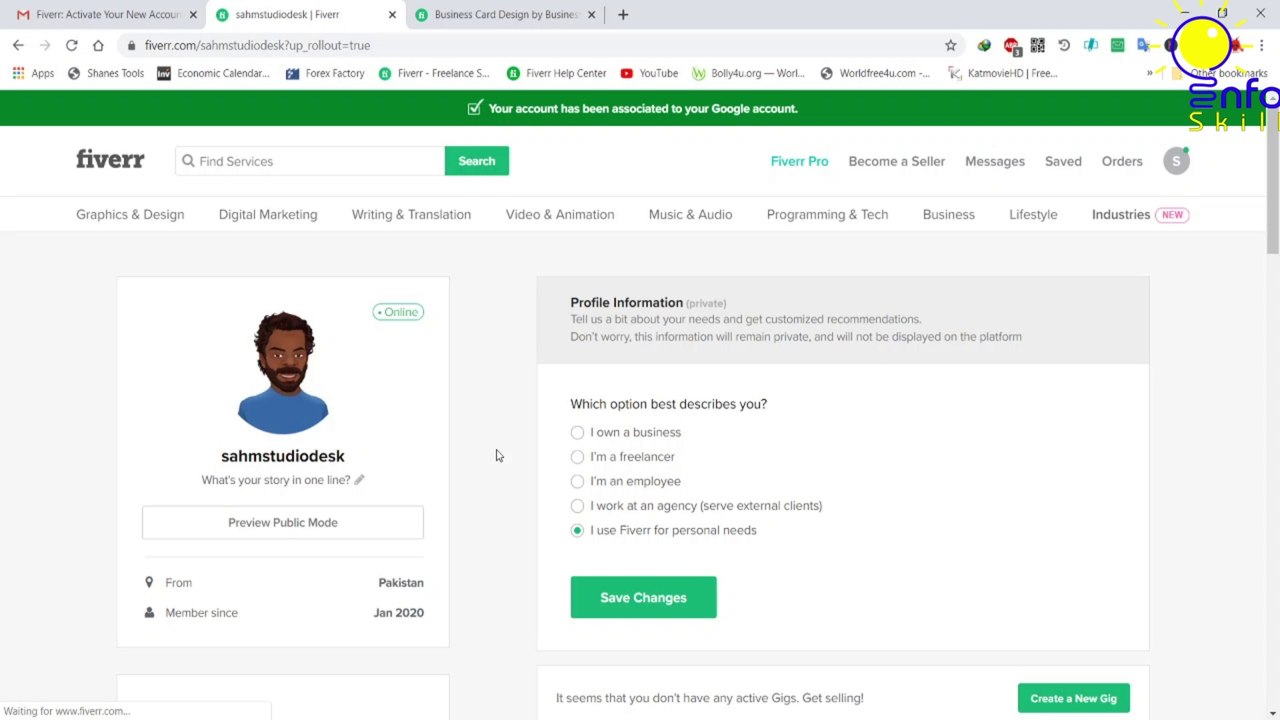Click the browser address bar URL
This screenshot has height=720, width=1280.
pyautogui.click(x=257, y=45)
